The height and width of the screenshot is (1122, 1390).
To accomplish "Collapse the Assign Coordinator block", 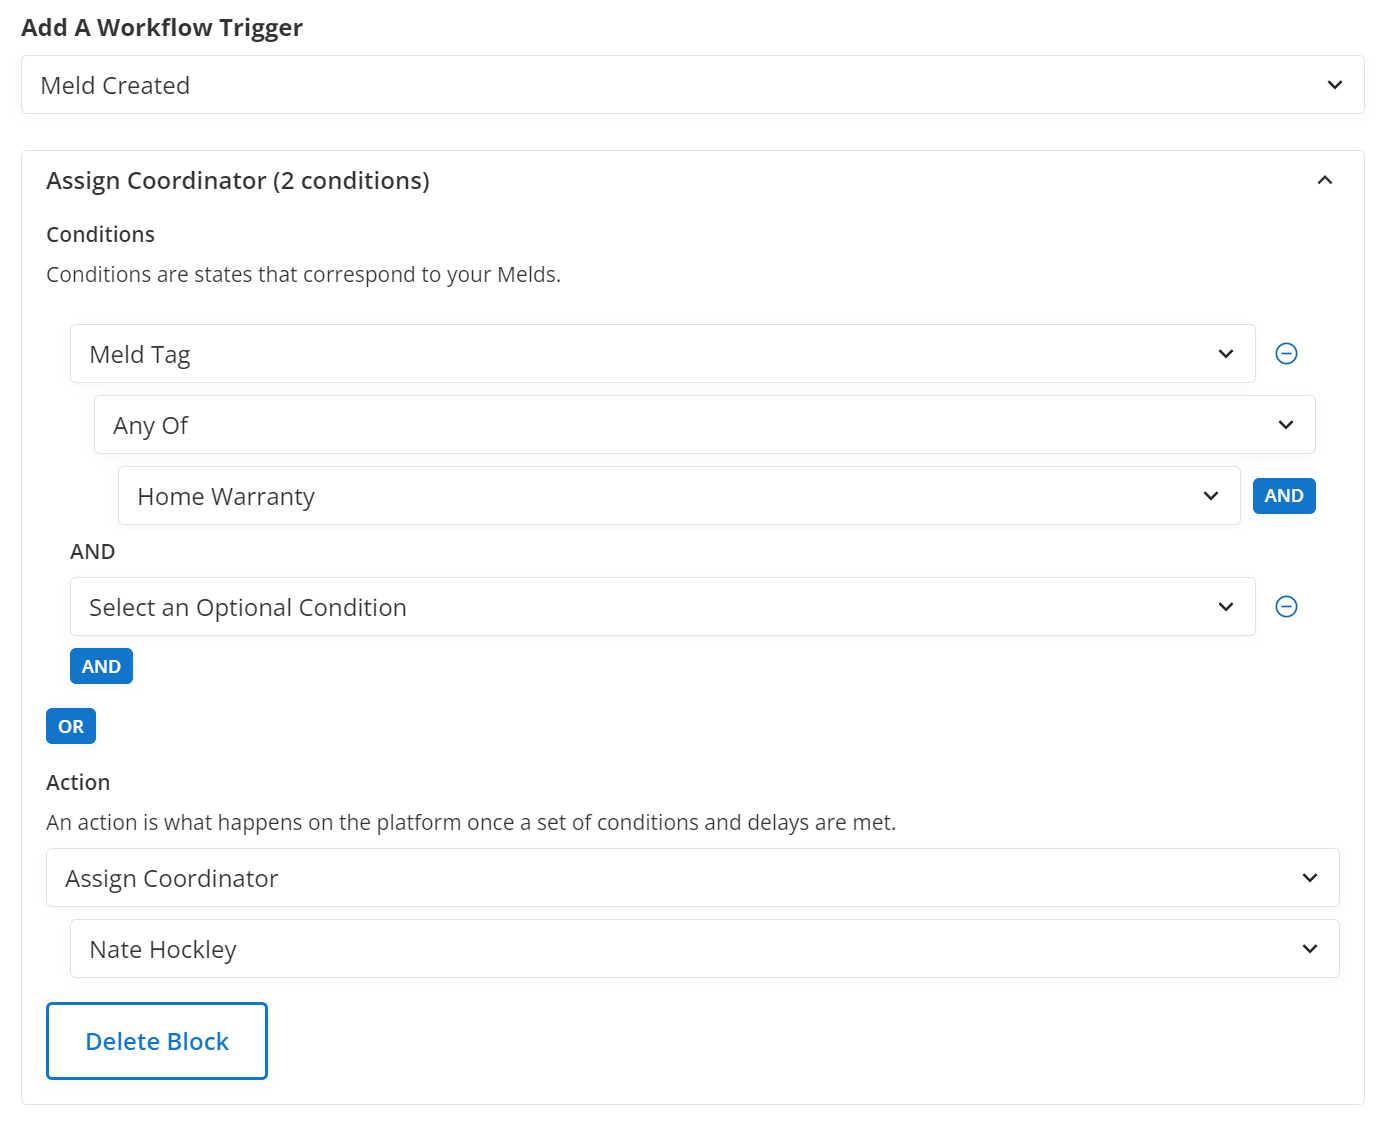I will (x=1325, y=181).
